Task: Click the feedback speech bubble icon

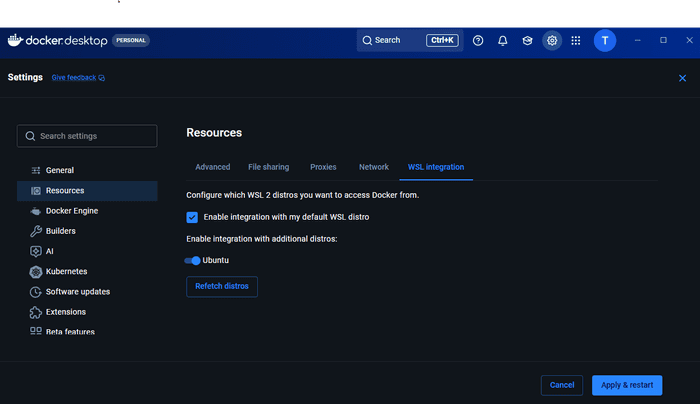Action: pos(102,78)
